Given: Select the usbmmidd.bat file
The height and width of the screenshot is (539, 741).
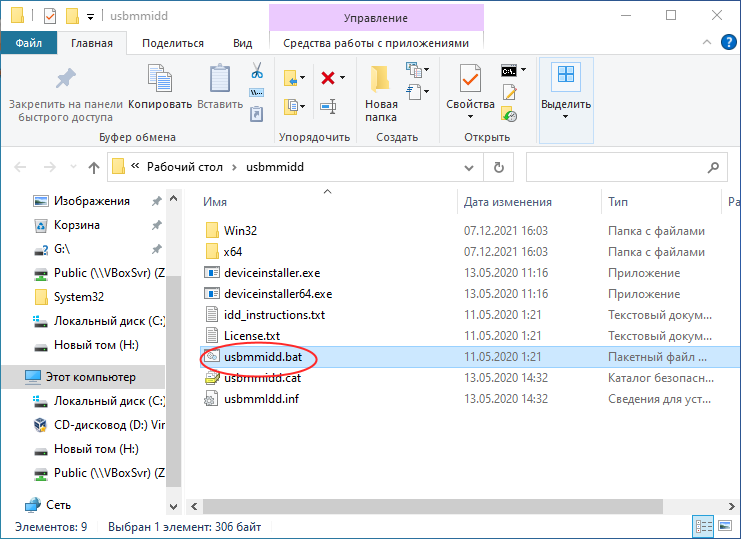Looking at the screenshot, I should coord(263,357).
